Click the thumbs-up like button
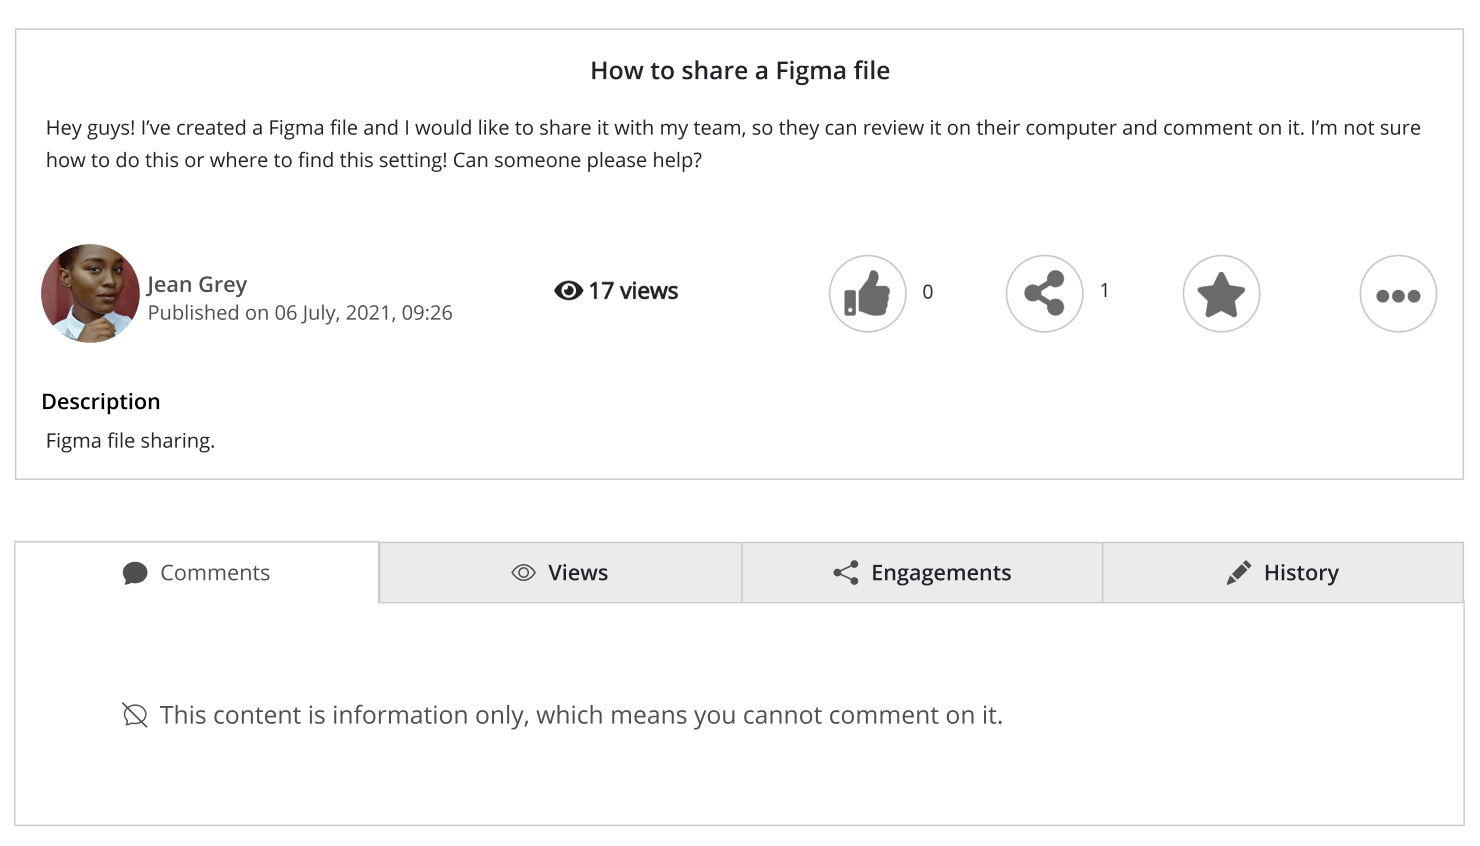 pyautogui.click(x=867, y=294)
